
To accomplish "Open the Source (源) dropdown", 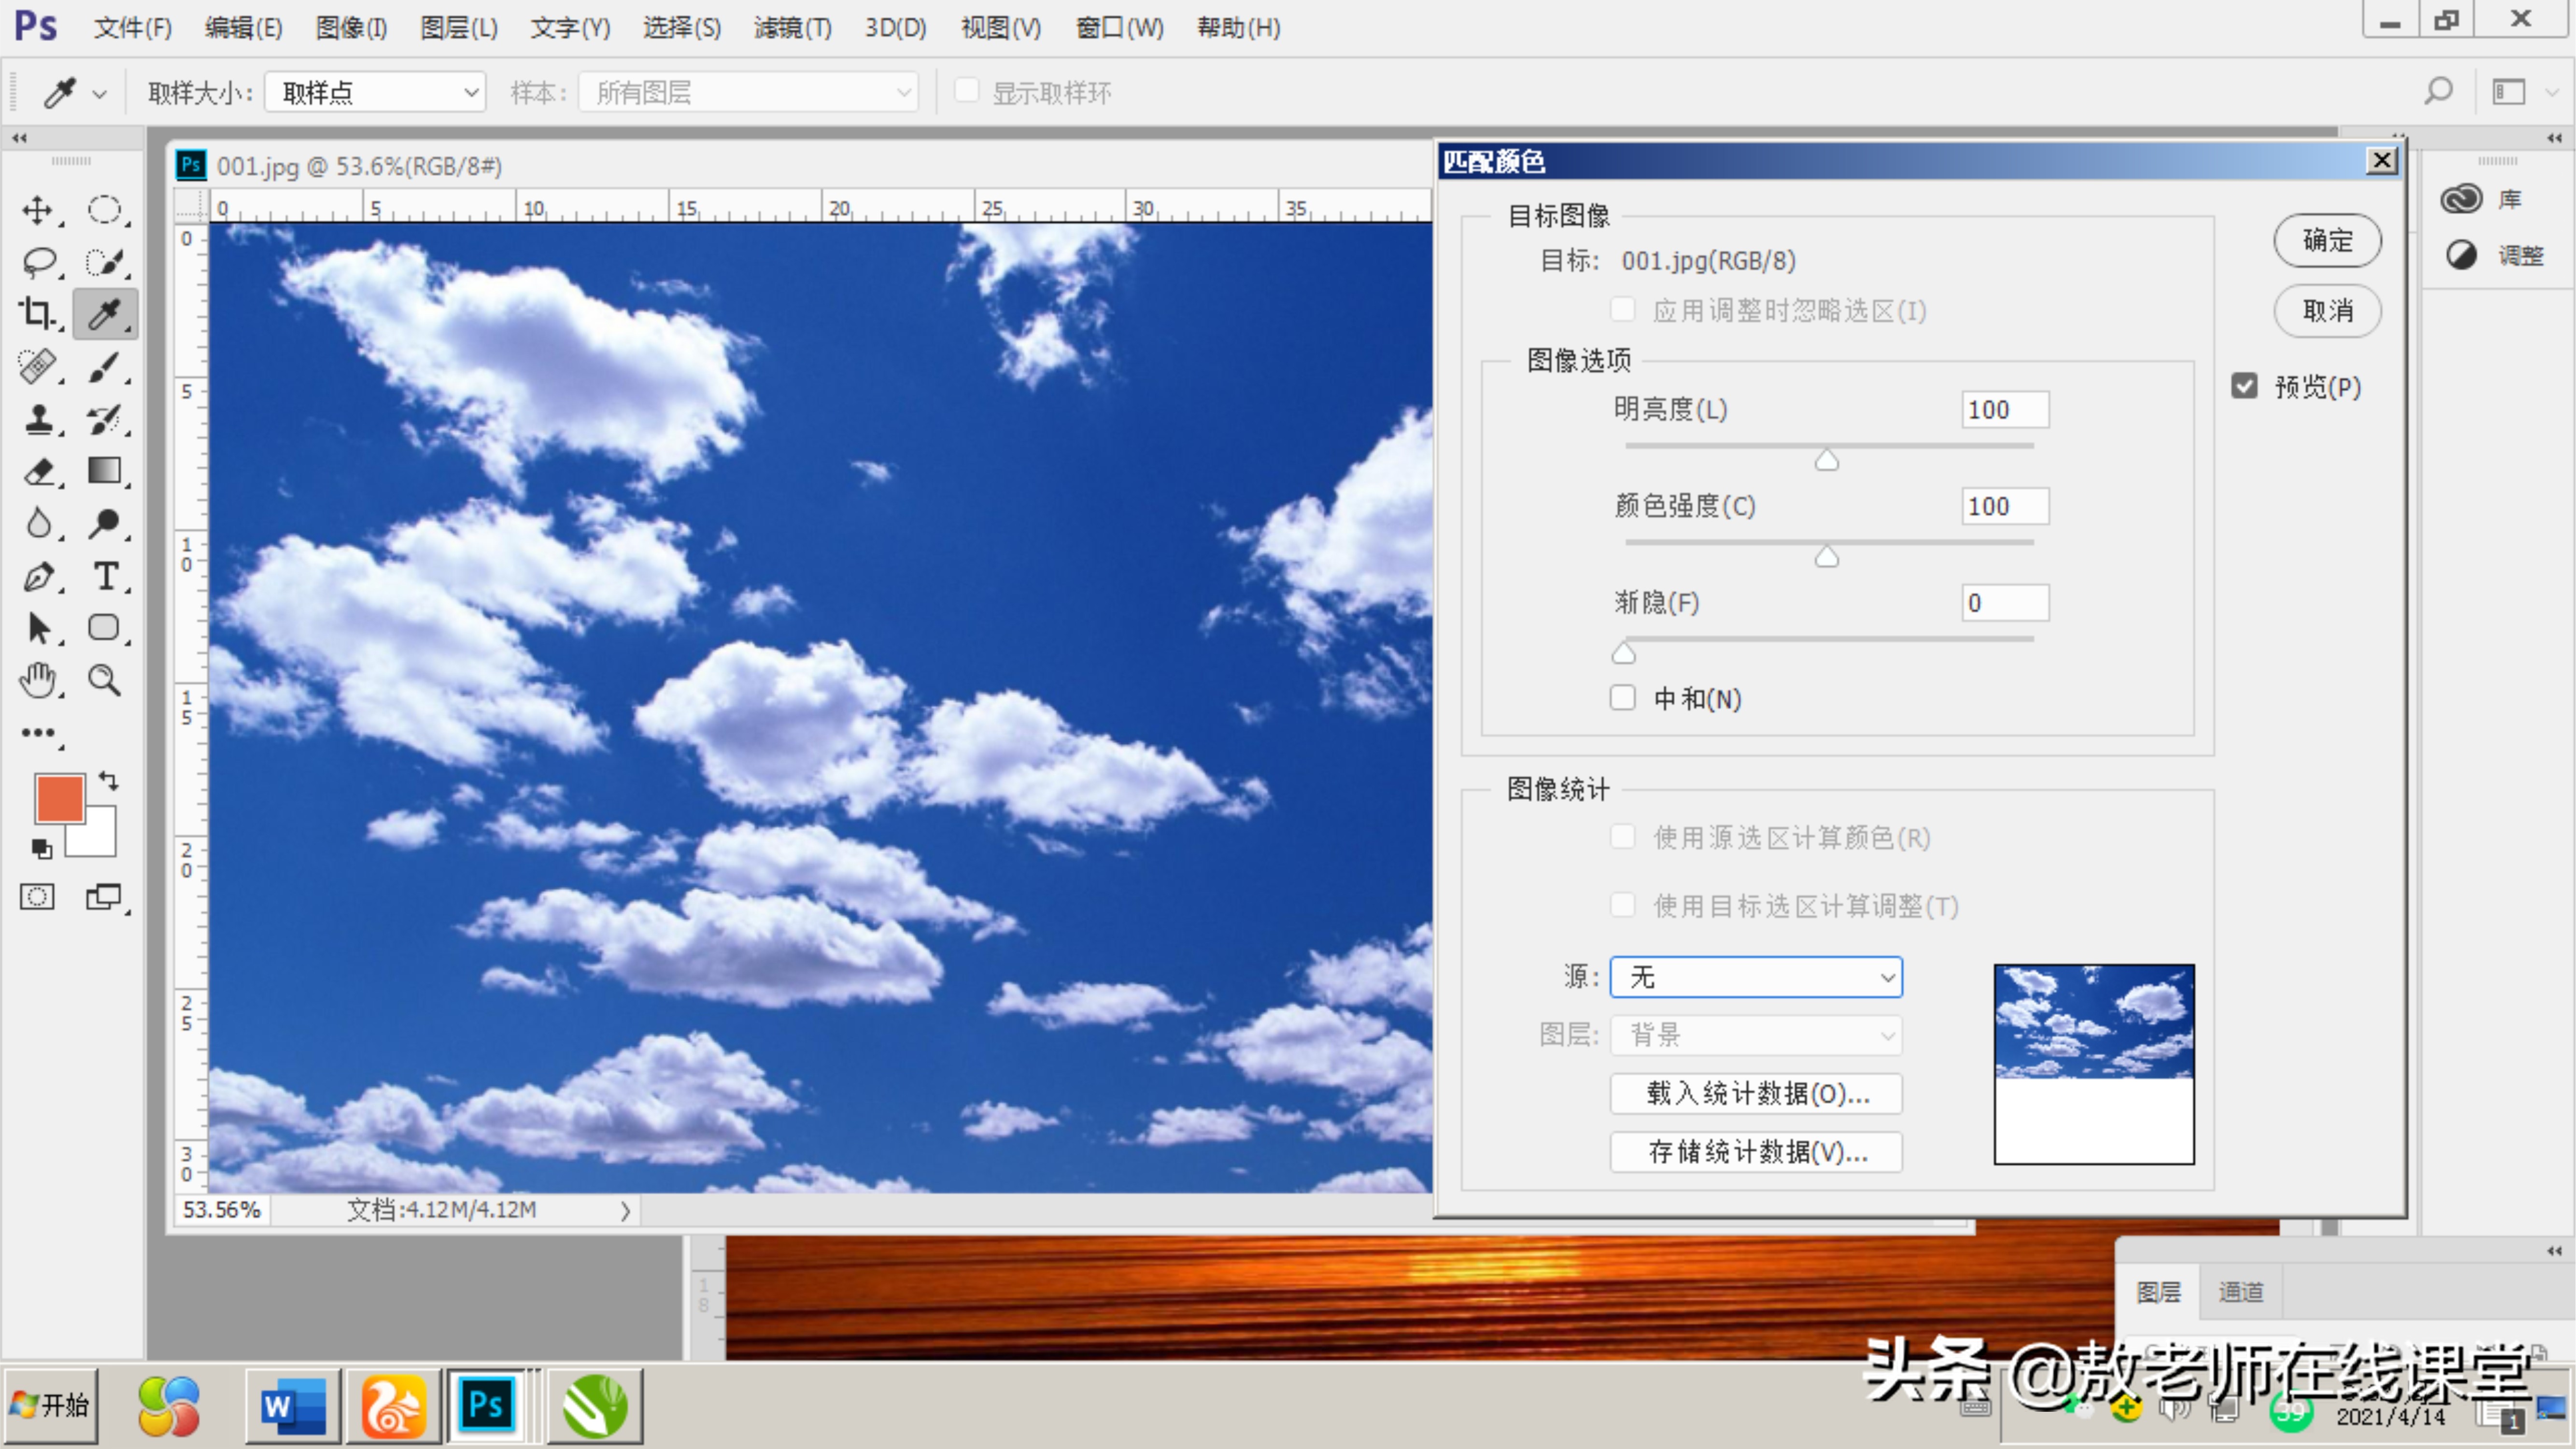I will (1756, 977).
